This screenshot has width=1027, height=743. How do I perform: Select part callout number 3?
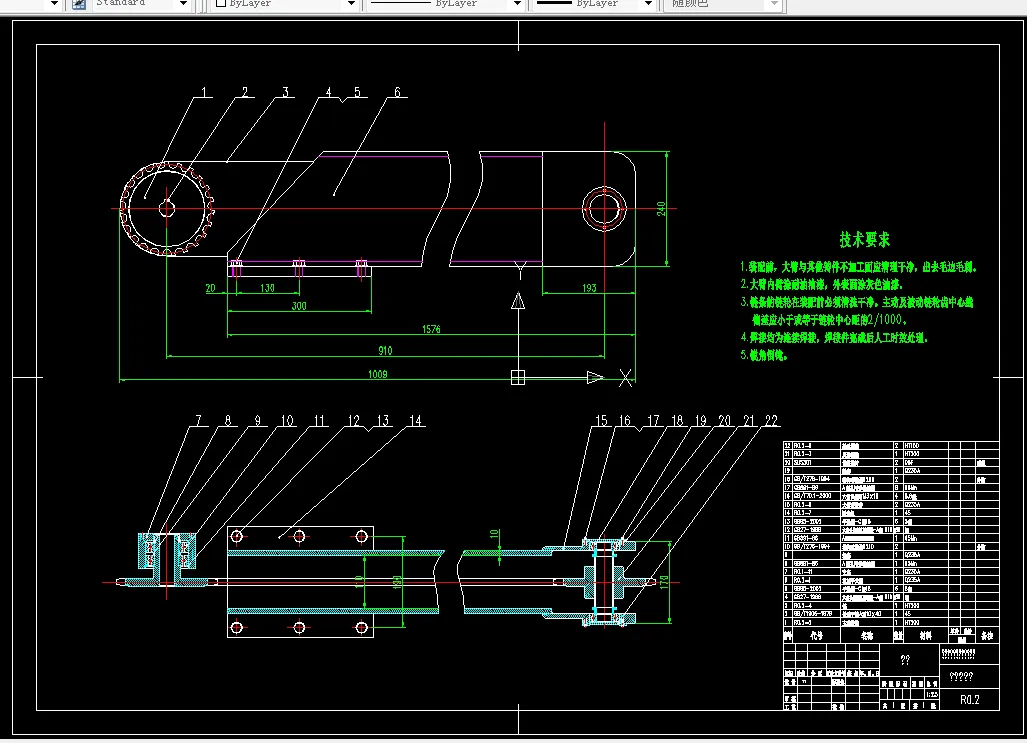click(x=285, y=92)
